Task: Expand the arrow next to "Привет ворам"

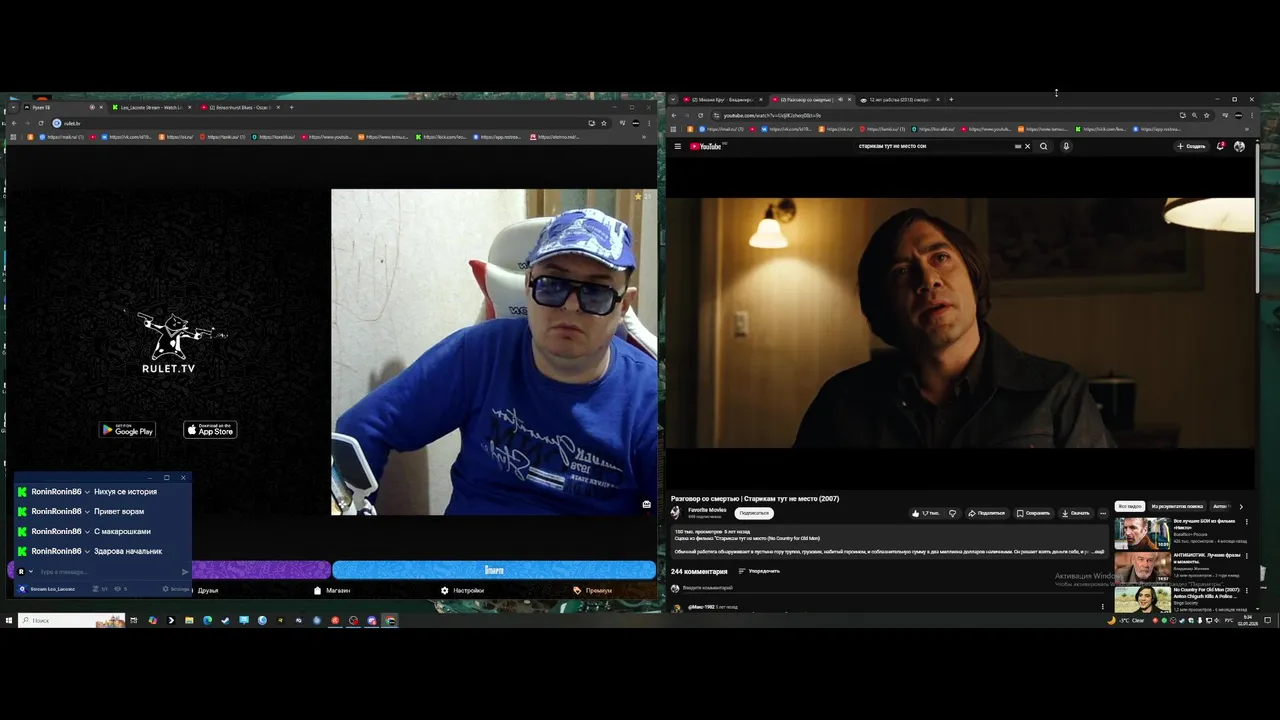Action: (x=87, y=511)
